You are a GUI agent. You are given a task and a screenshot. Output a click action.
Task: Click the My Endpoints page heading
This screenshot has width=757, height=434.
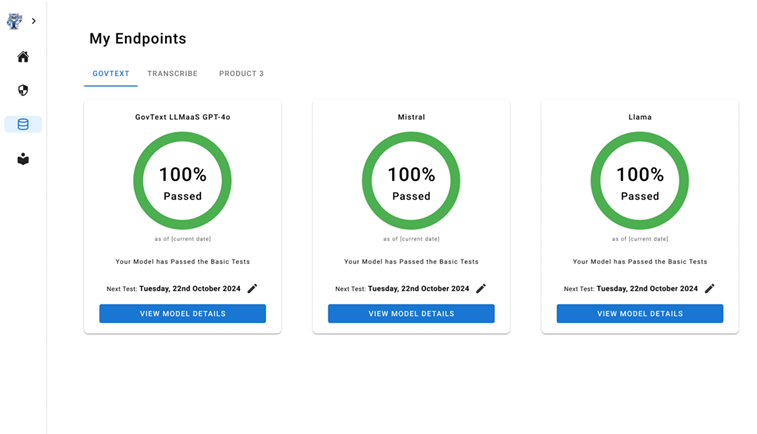pos(138,39)
